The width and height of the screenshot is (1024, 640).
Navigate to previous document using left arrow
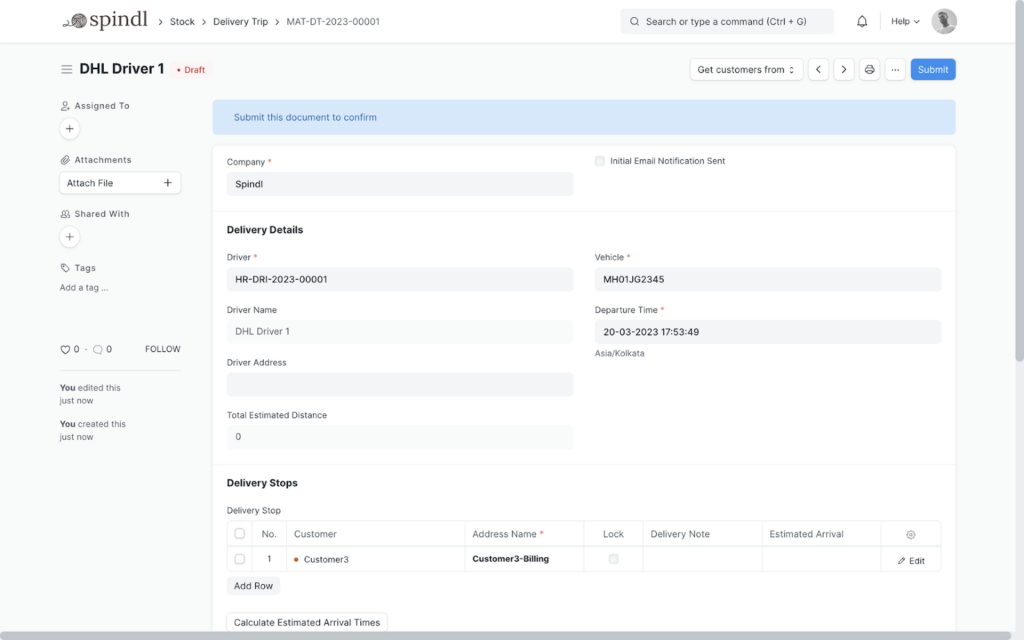(819, 69)
